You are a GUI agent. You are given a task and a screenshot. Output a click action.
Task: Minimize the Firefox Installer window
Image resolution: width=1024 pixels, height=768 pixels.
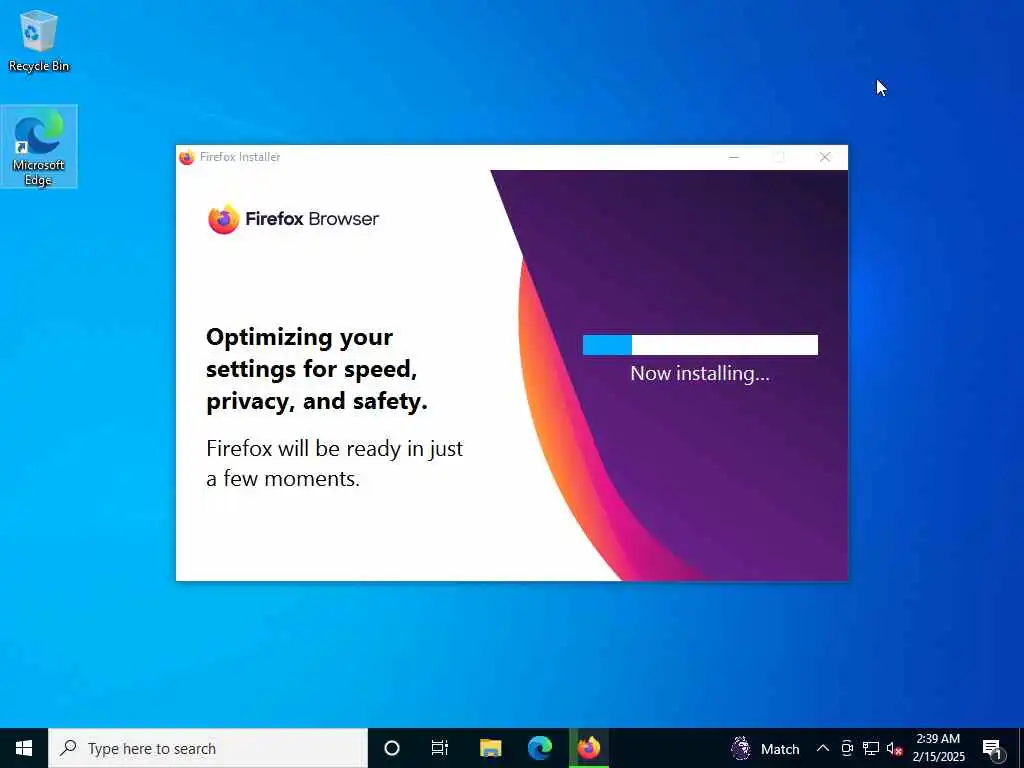click(x=734, y=157)
